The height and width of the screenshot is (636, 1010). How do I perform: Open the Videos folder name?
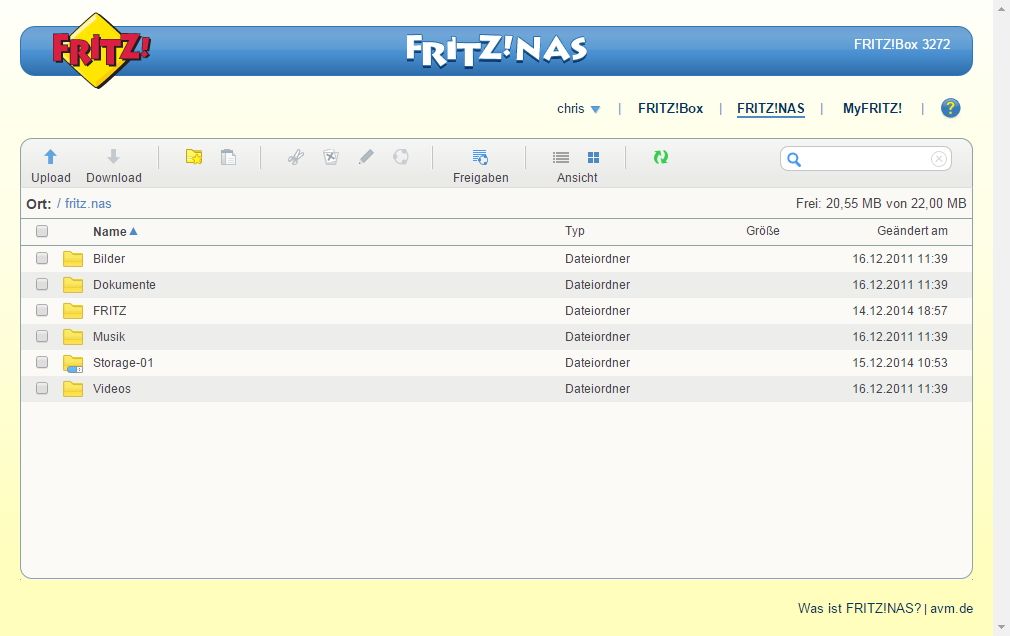click(x=111, y=389)
